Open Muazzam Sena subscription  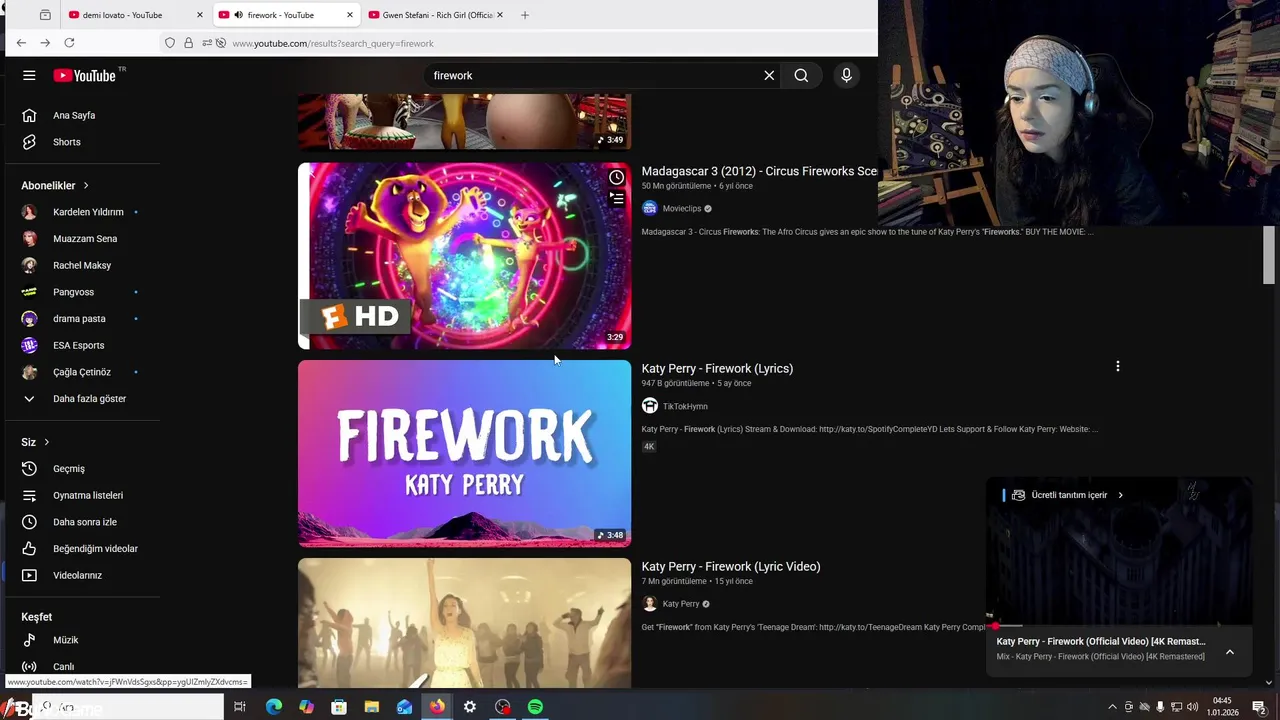coord(84,238)
